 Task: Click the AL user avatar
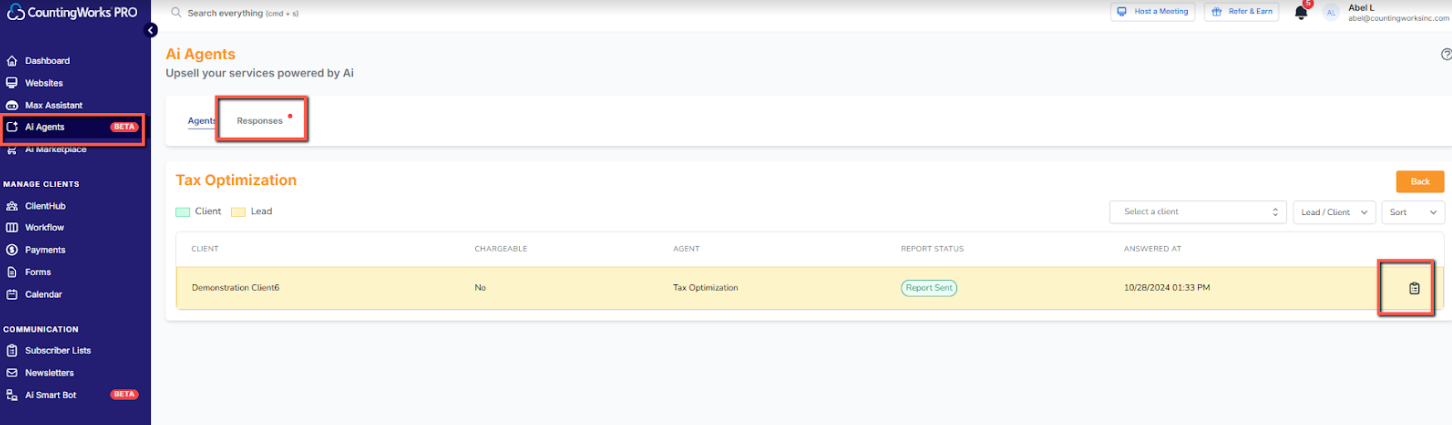[1331, 12]
